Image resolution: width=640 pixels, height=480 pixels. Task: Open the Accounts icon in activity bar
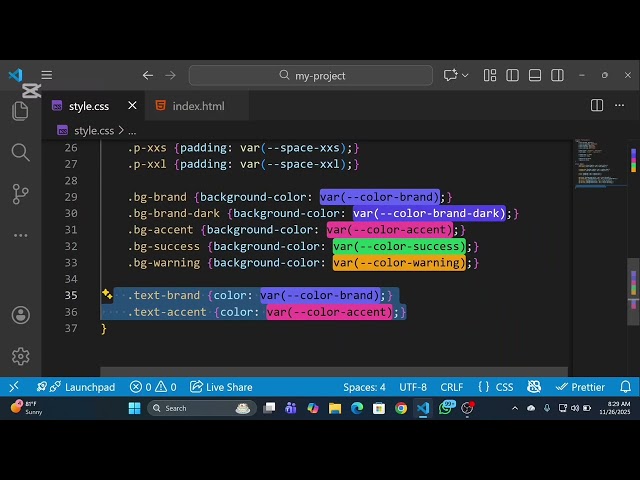(20, 315)
